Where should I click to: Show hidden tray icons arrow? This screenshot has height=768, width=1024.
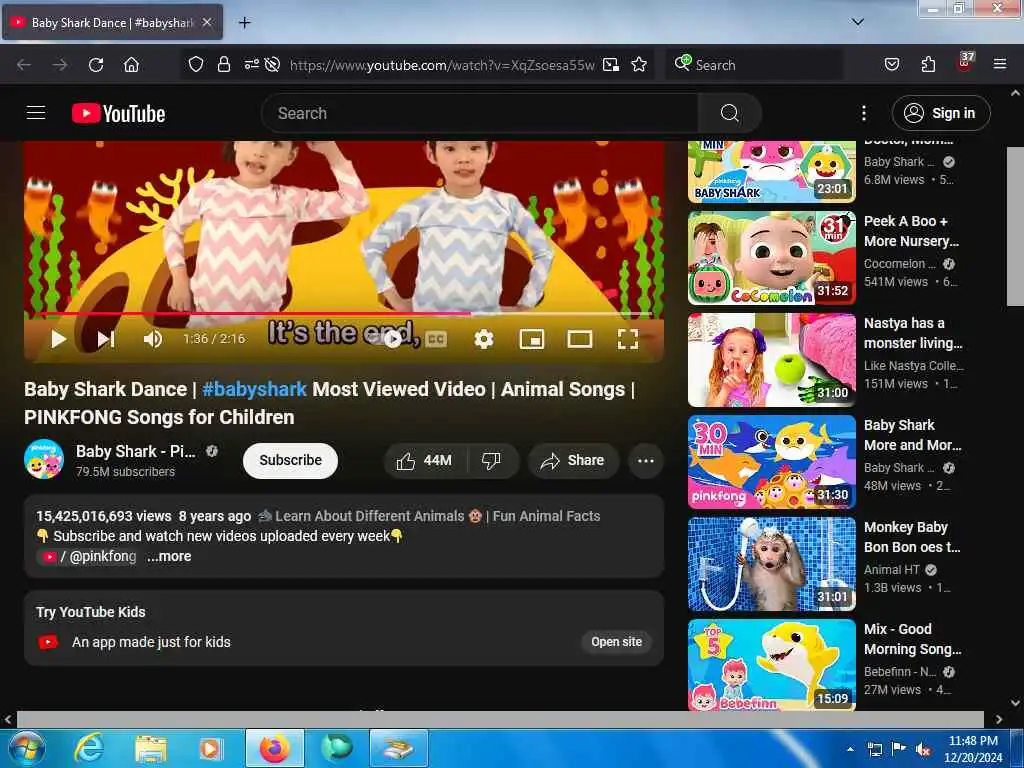point(850,749)
